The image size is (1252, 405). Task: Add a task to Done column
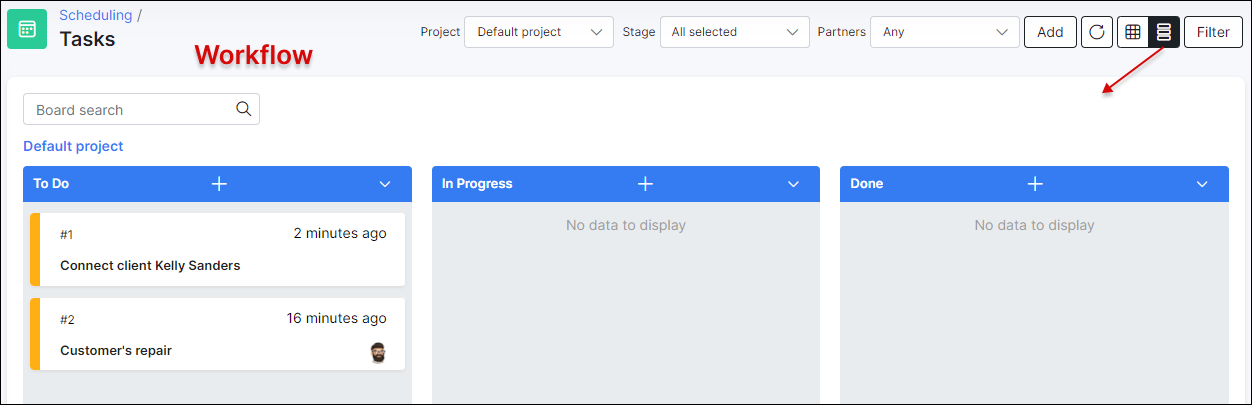tap(1035, 184)
